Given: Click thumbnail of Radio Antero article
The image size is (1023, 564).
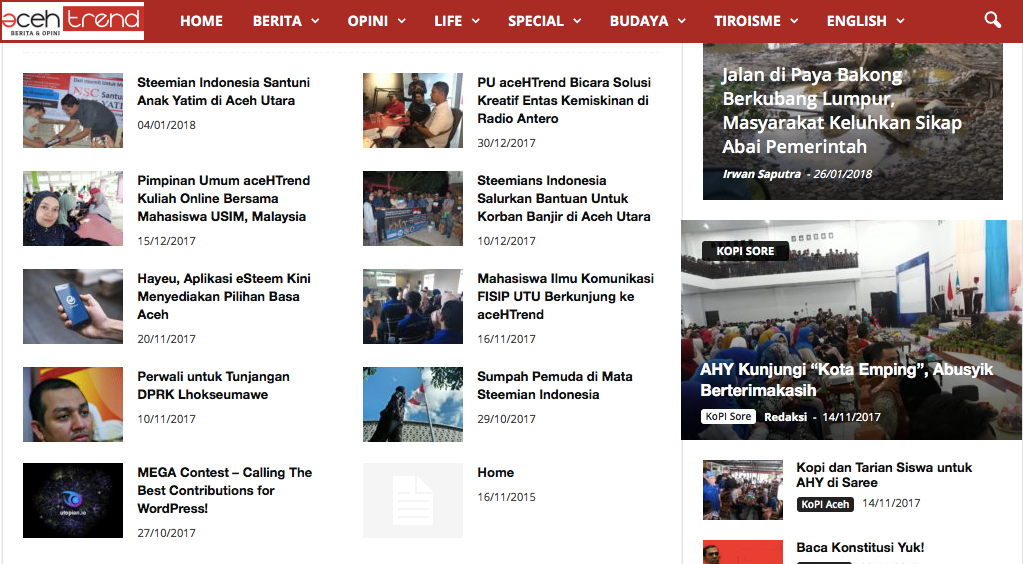Looking at the screenshot, I should (412, 110).
